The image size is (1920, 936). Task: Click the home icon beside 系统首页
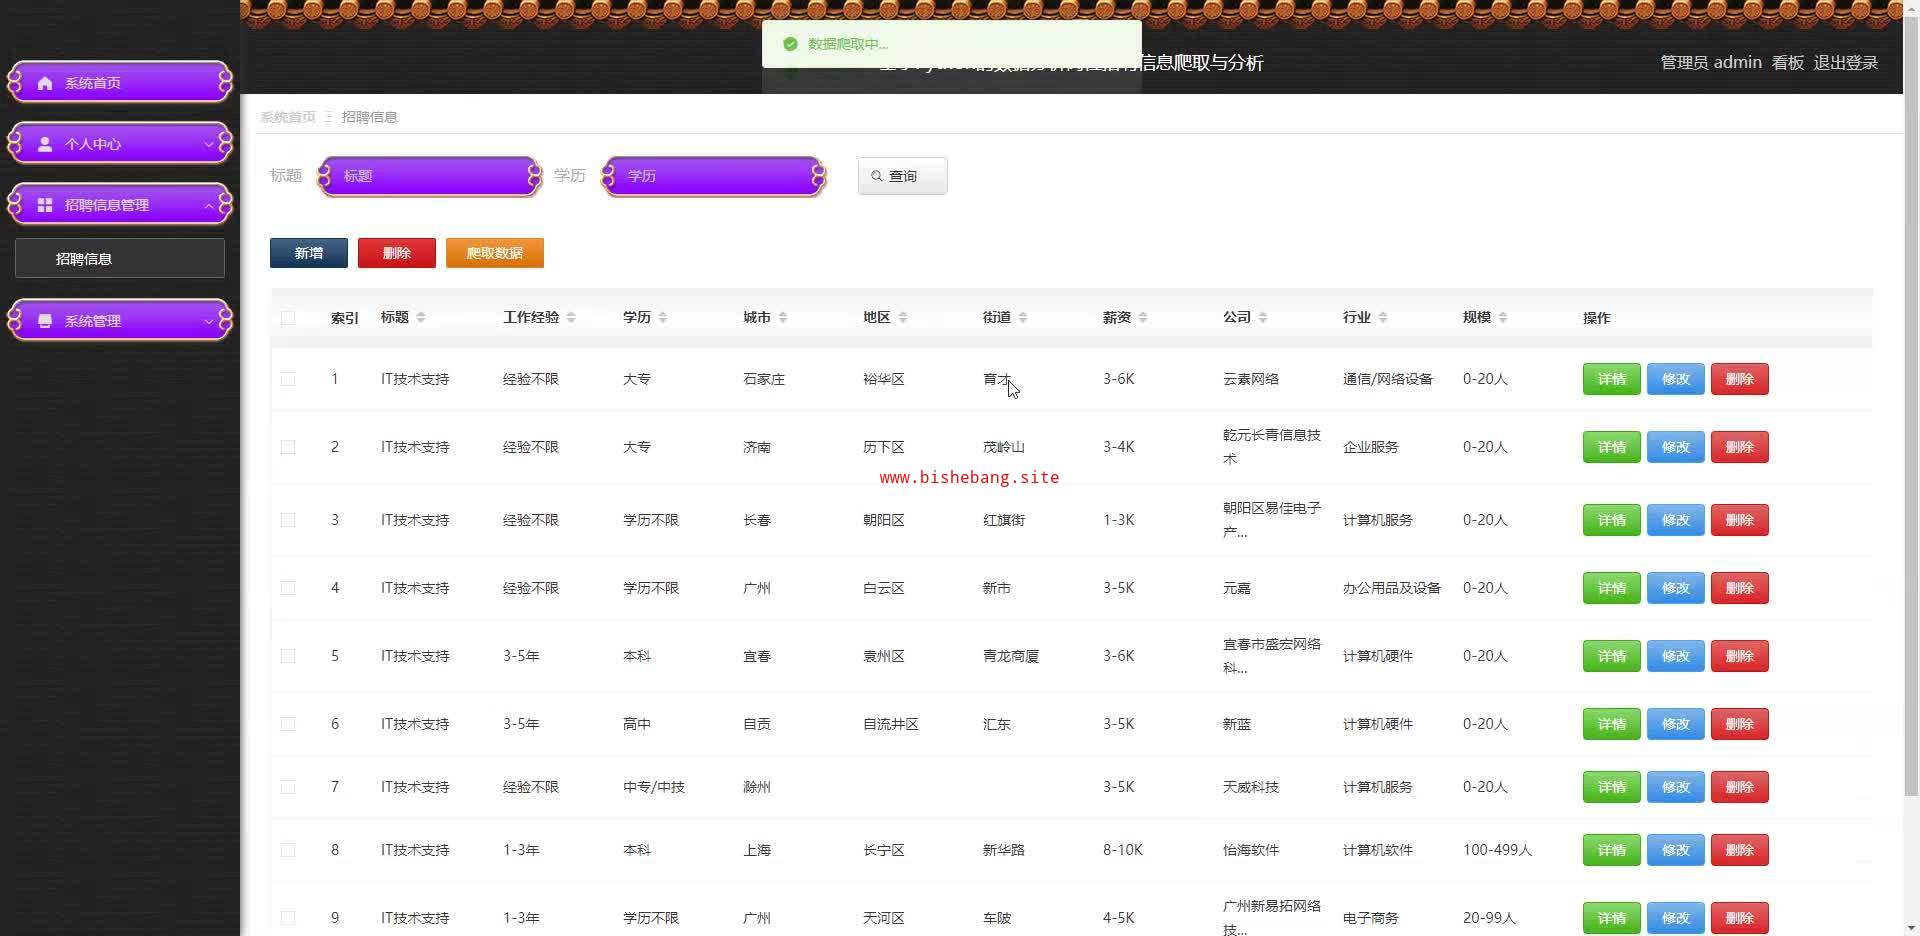click(45, 83)
